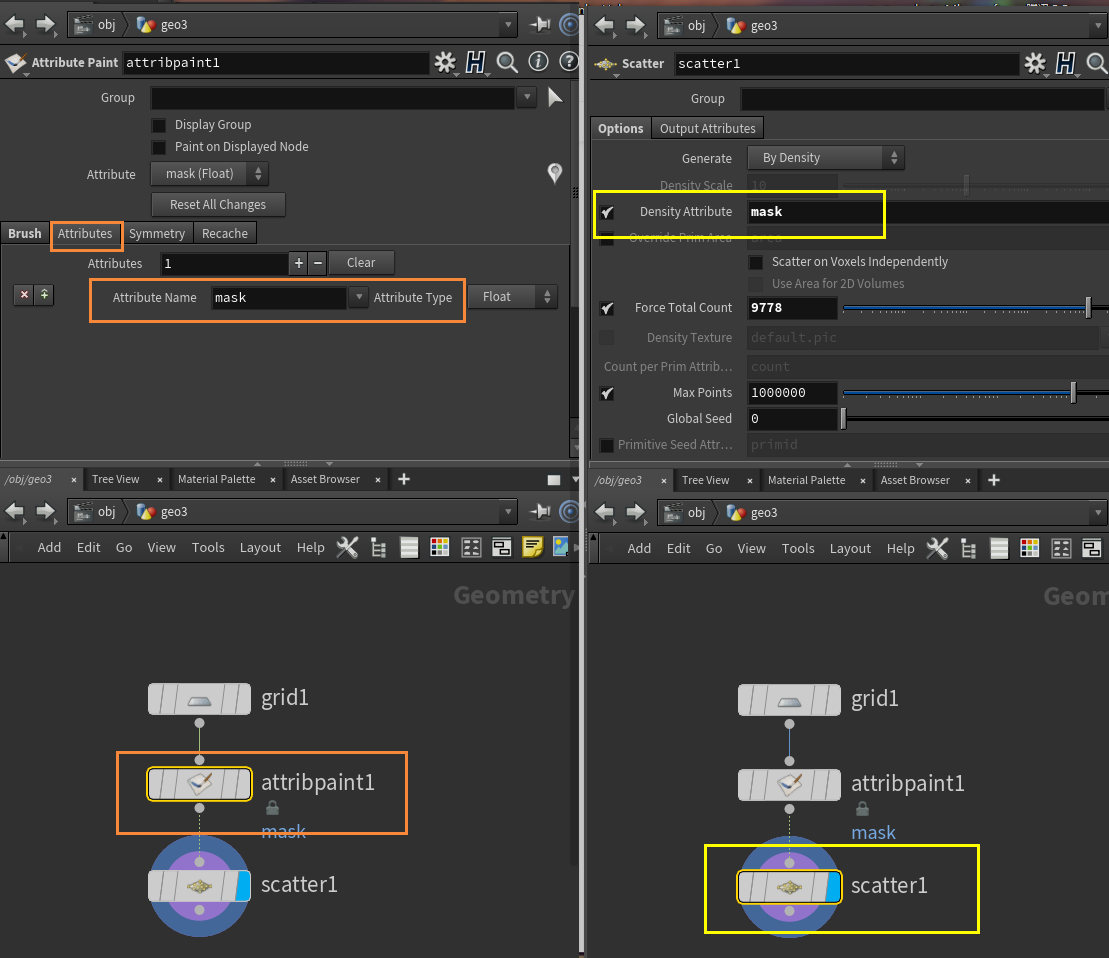Select grid1 node in left network
The width and height of the screenshot is (1109, 958).
click(x=199, y=699)
